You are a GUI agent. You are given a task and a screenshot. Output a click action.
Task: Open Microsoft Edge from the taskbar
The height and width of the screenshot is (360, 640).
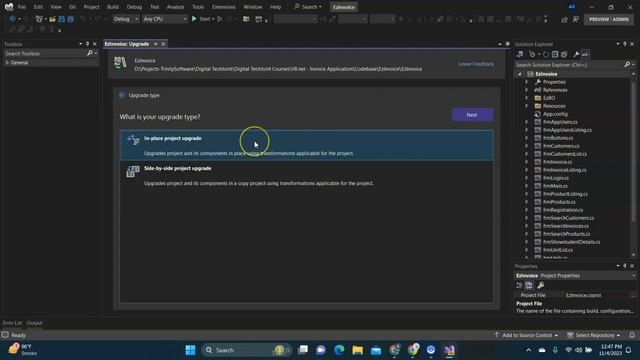pos(339,350)
